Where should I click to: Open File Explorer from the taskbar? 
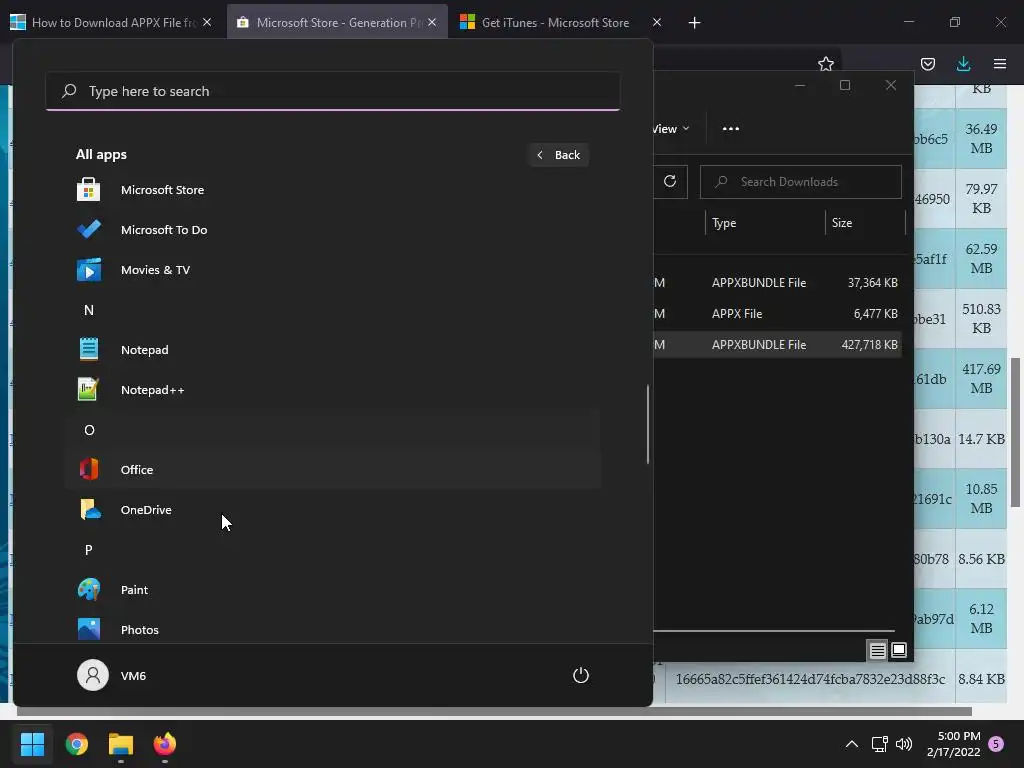[121, 744]
